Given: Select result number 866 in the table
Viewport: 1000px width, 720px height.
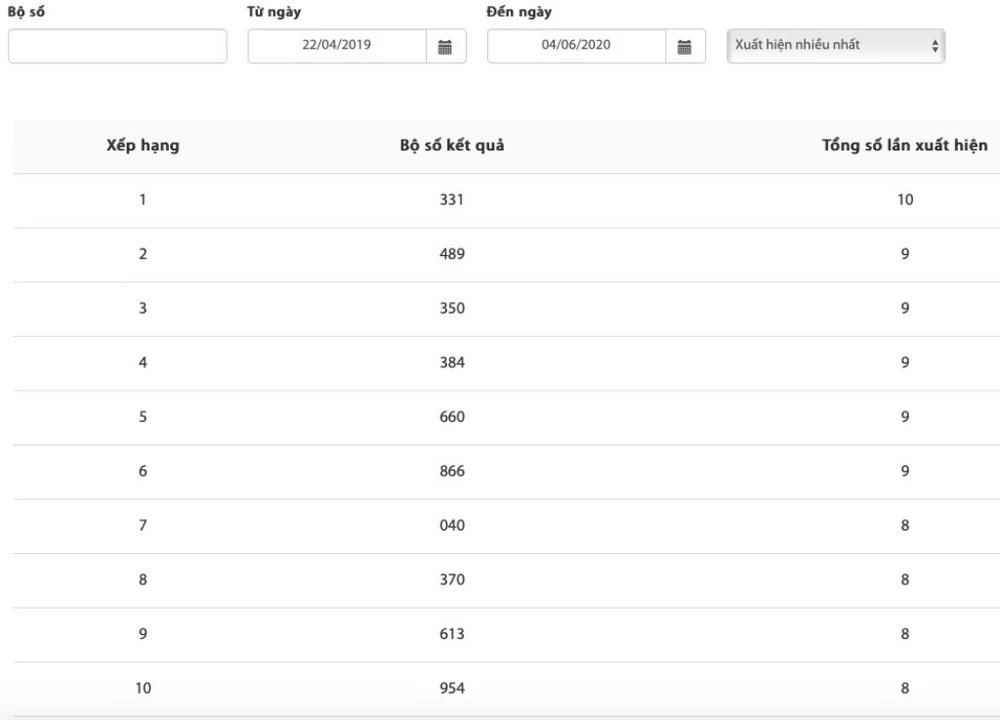Looking at the screenshot, I should (x=452, y=471).
